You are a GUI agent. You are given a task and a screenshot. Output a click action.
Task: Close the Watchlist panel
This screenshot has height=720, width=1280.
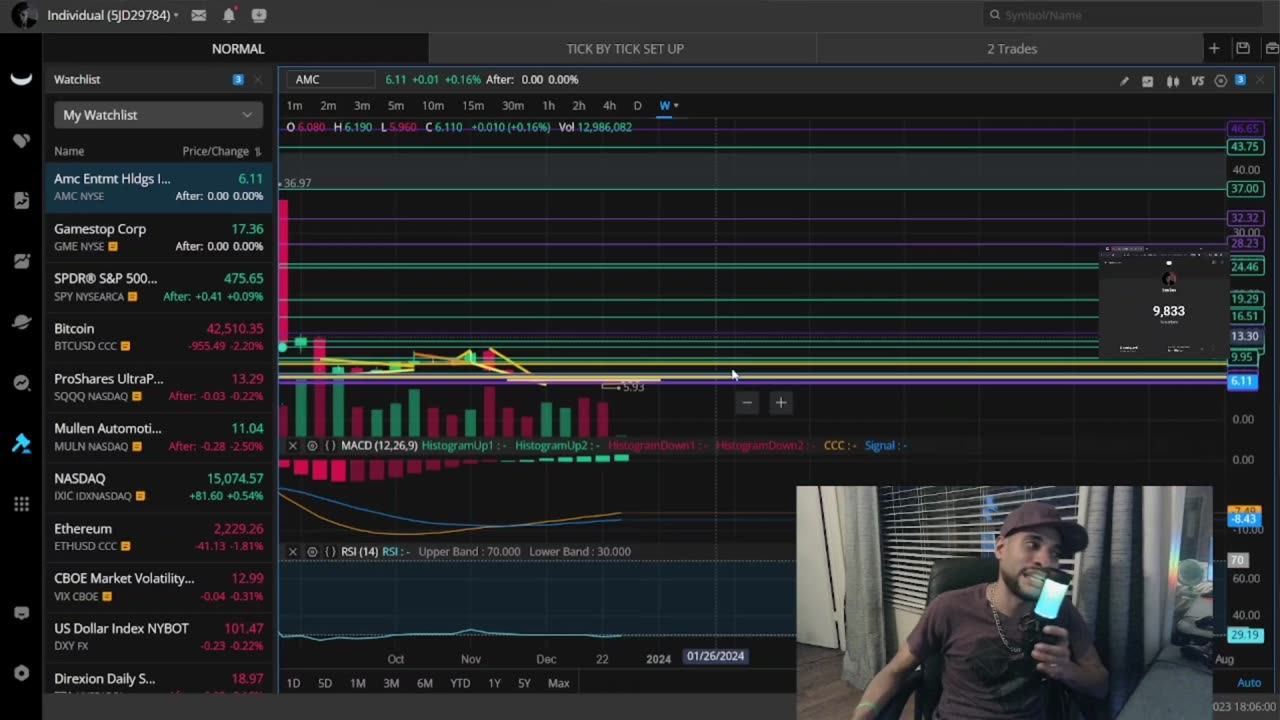[257, 80]
